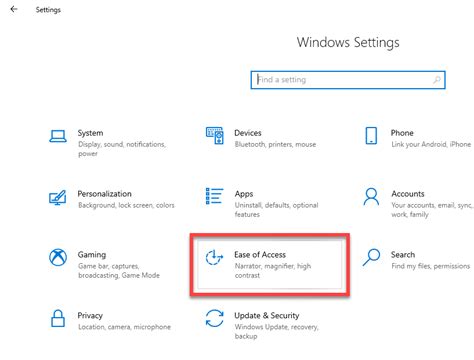474x360 pixels.
Task: Click 'Location, camera, microphone' text
Action: 124,327
